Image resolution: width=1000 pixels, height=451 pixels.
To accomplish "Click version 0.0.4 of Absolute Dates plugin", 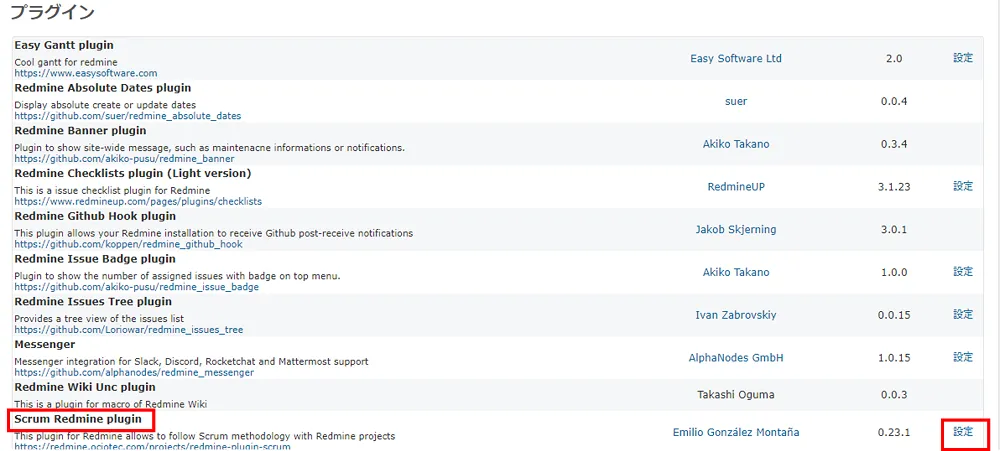I will 894,101.
